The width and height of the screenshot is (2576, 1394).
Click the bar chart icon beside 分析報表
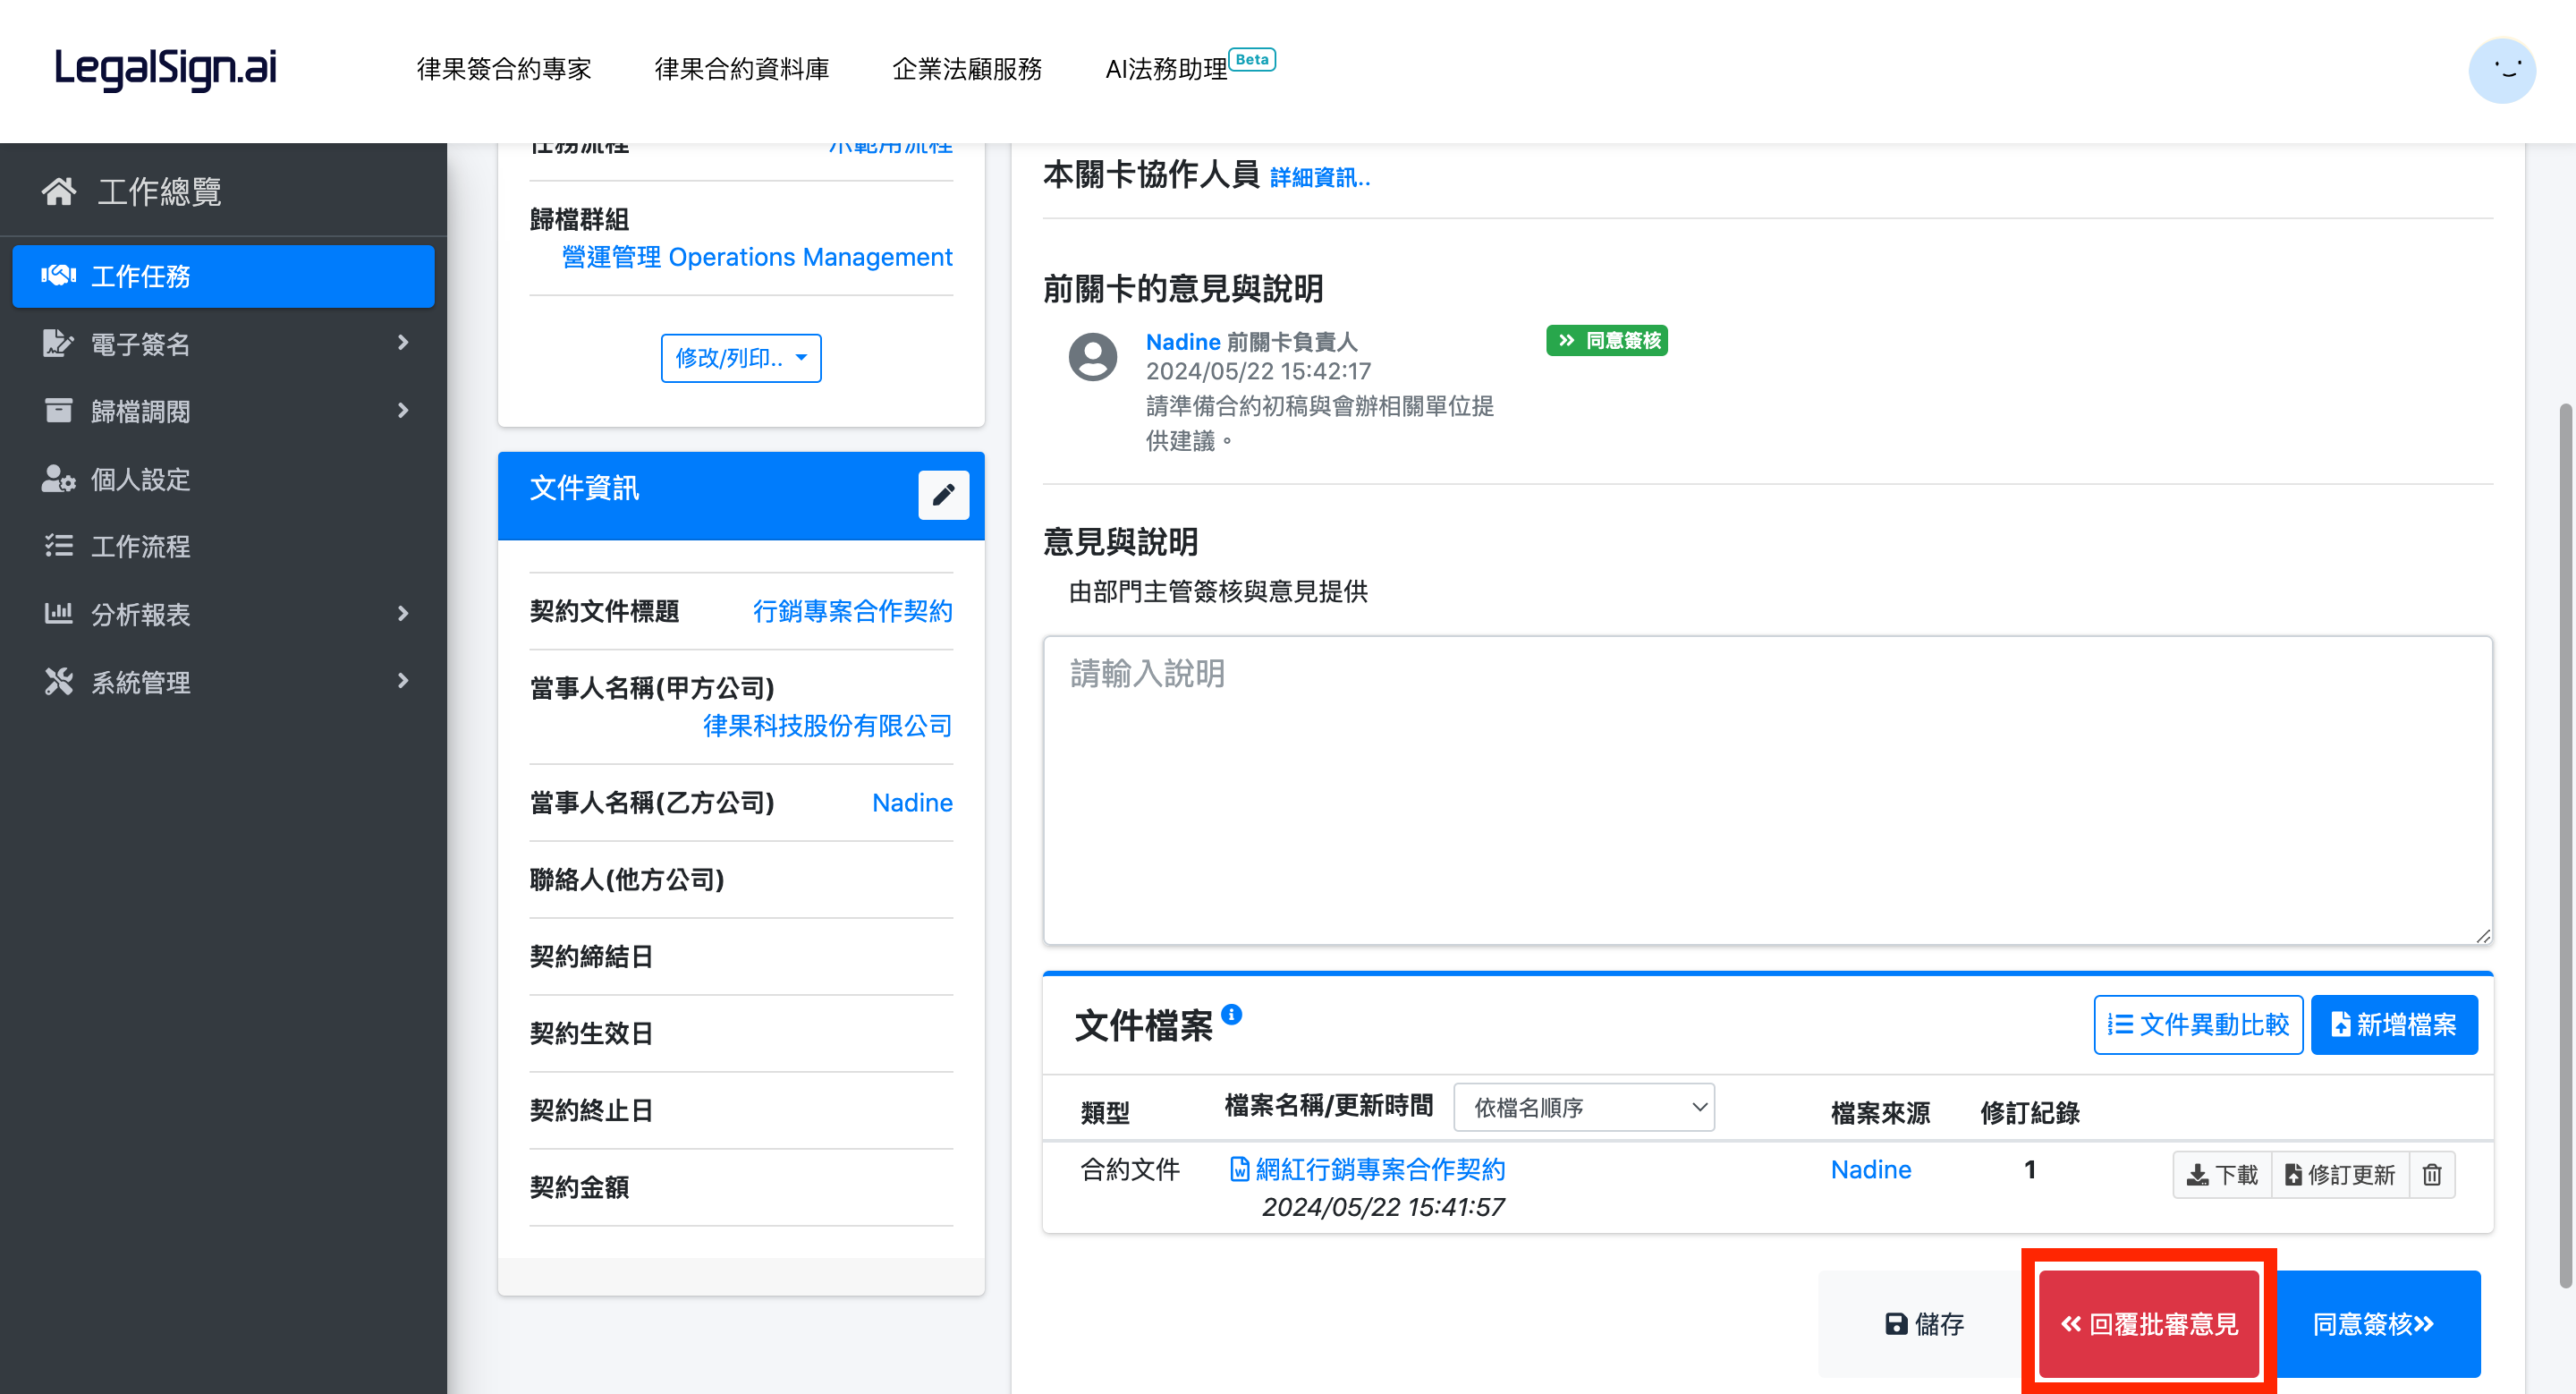58,613
